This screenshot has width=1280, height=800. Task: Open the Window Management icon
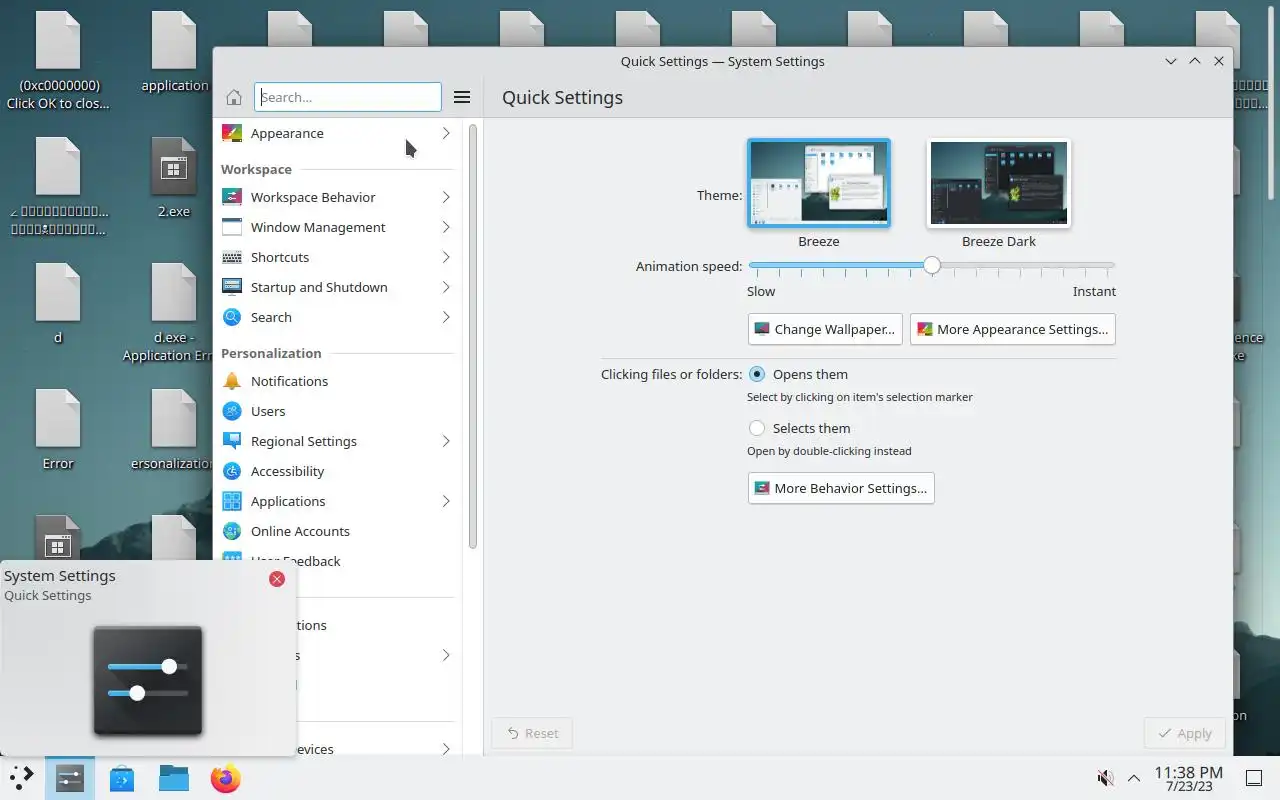coord(232,227)
